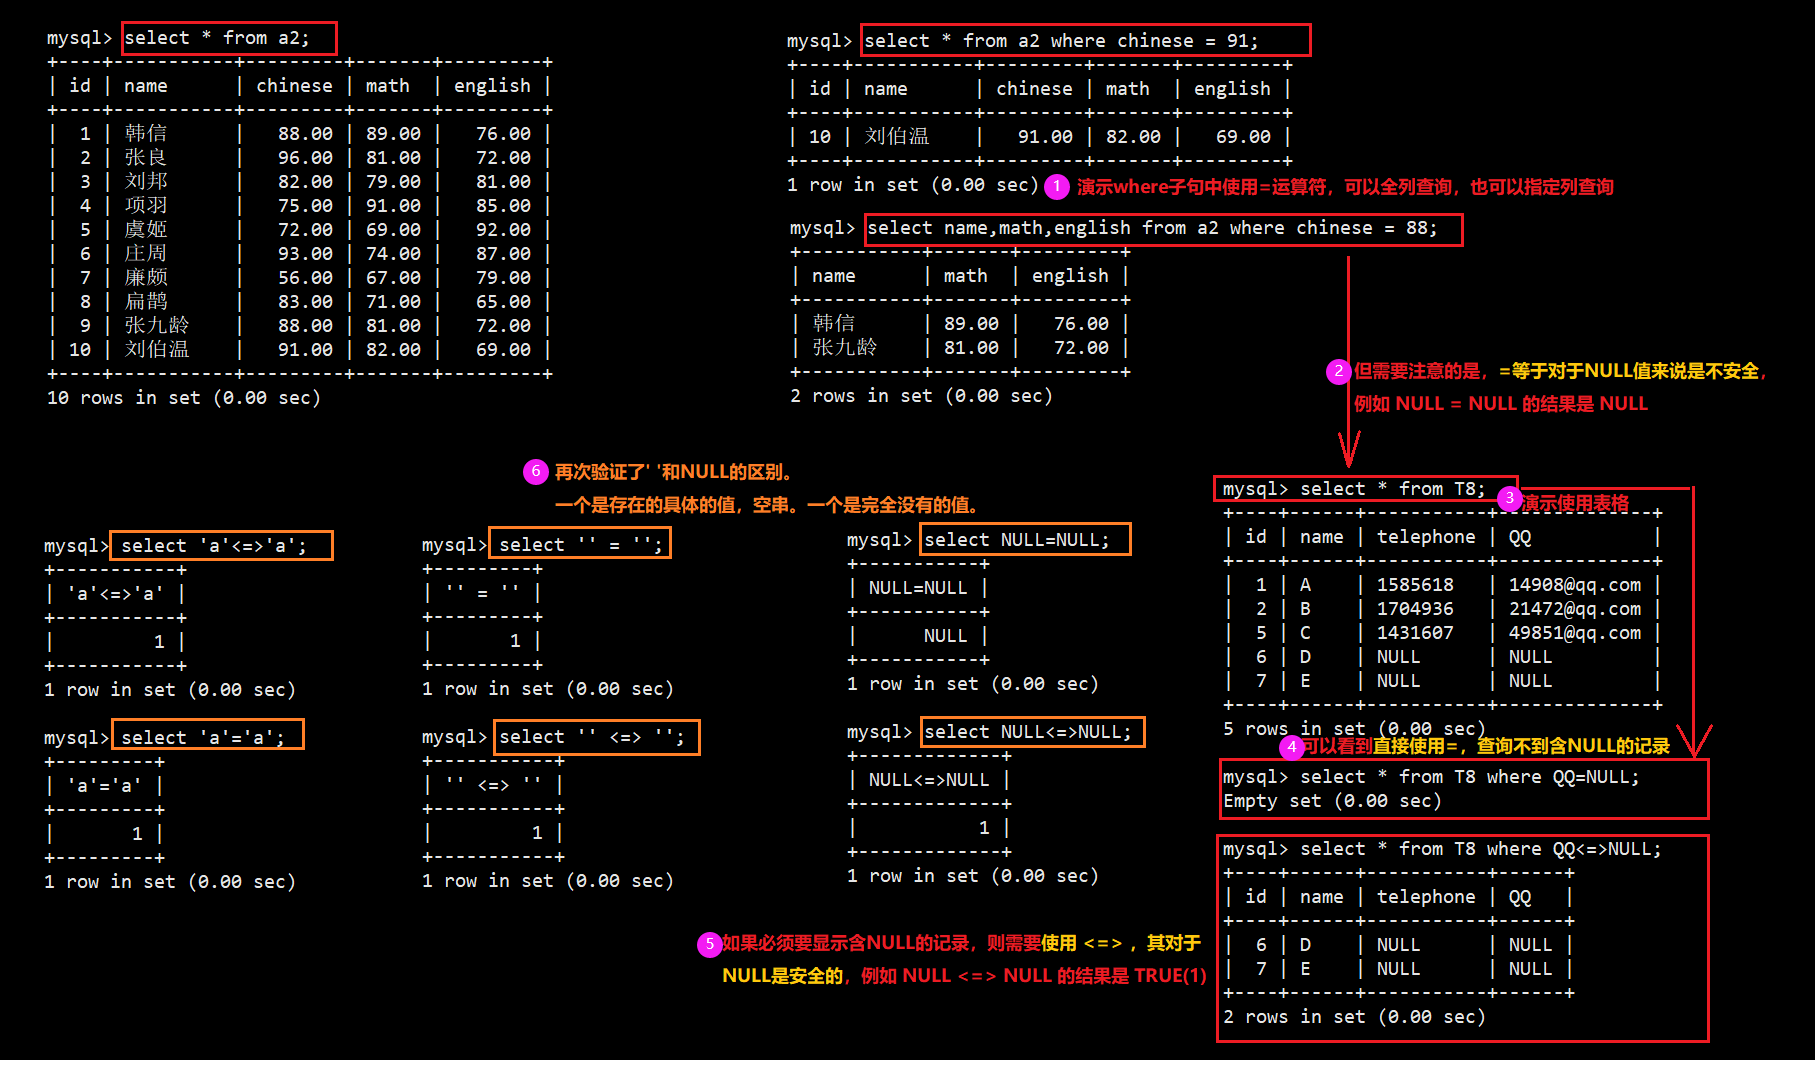
Task: Click the name 项羽 in row 4
Action: (146, 206)
